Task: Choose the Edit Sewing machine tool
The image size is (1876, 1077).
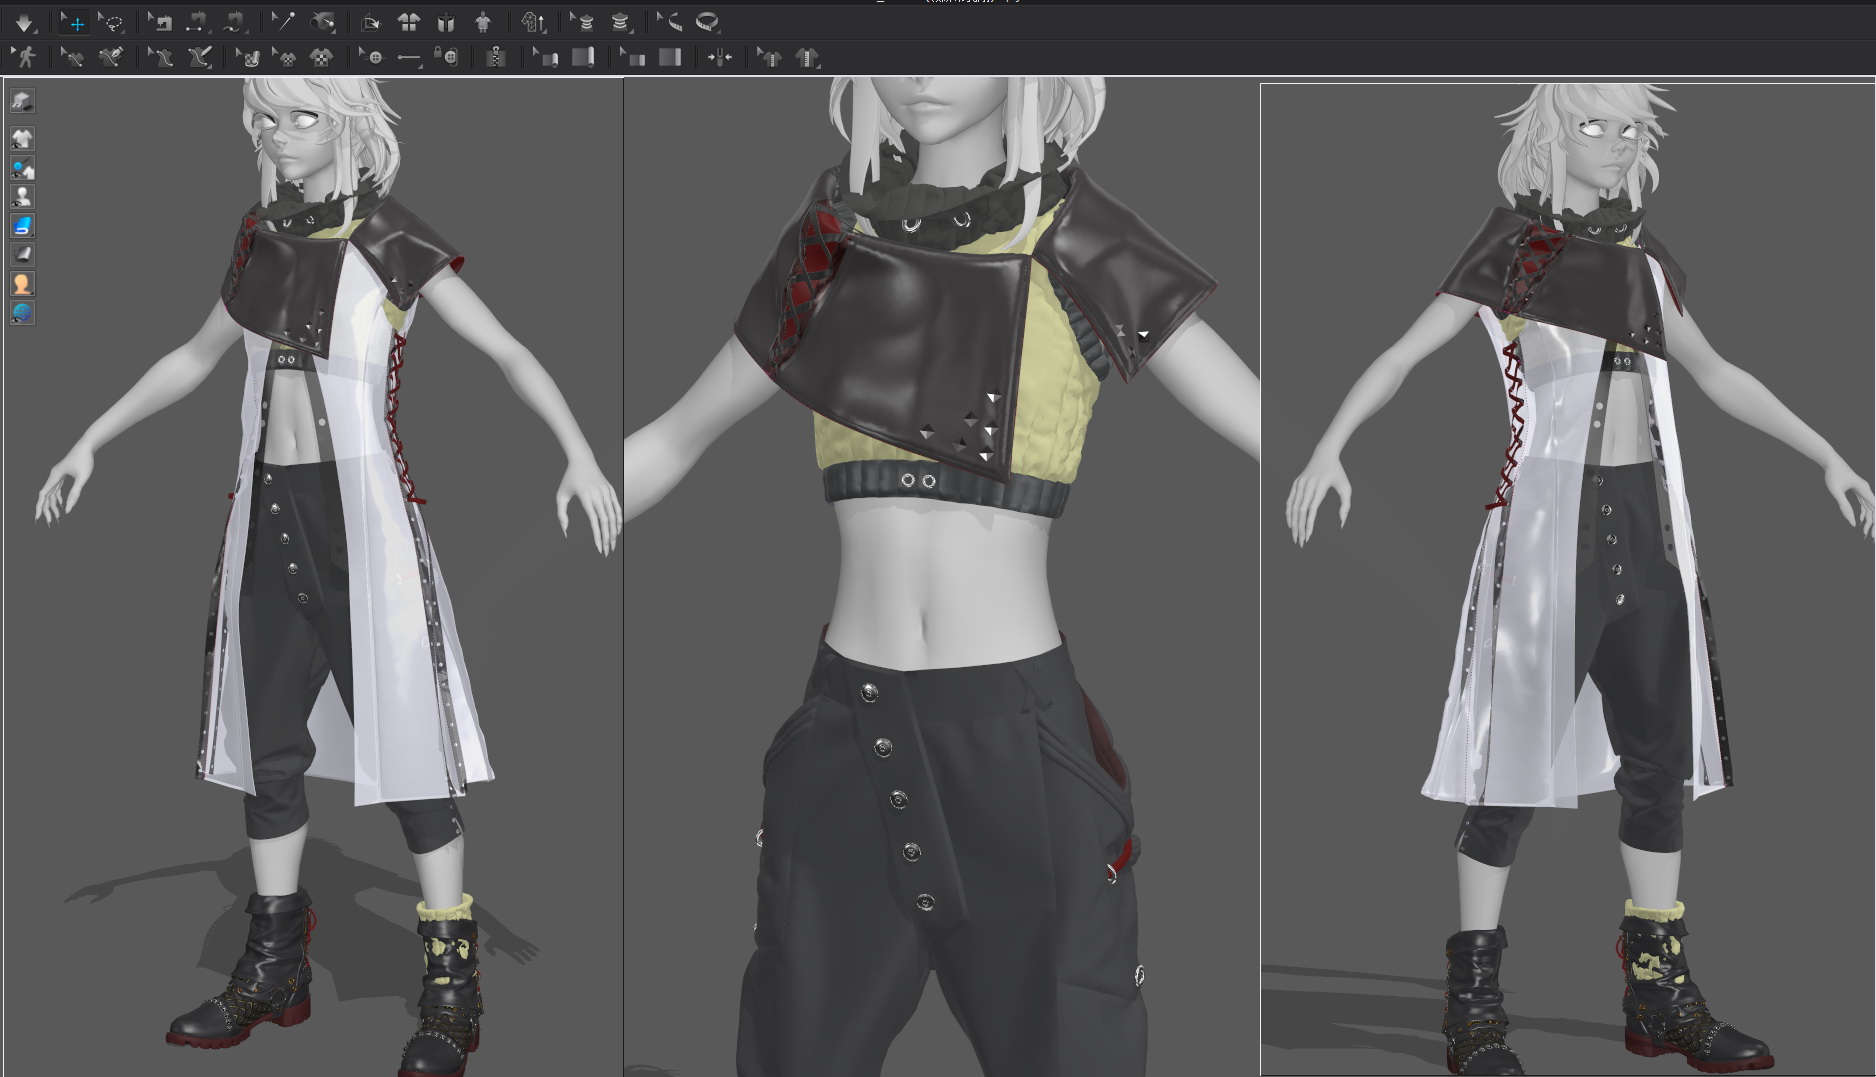Action: [161, 22]
